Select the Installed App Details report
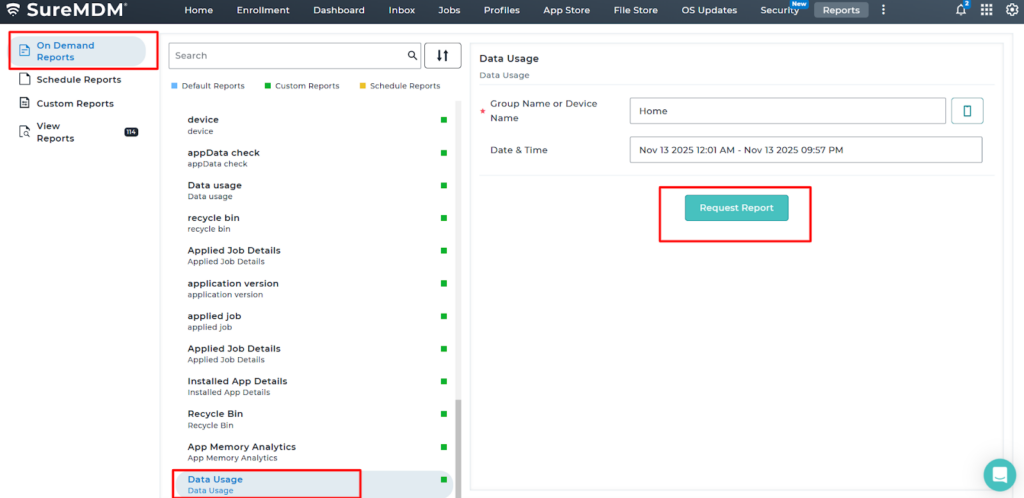Viewport: 1024px width, 498px height. tap(237, 386)
